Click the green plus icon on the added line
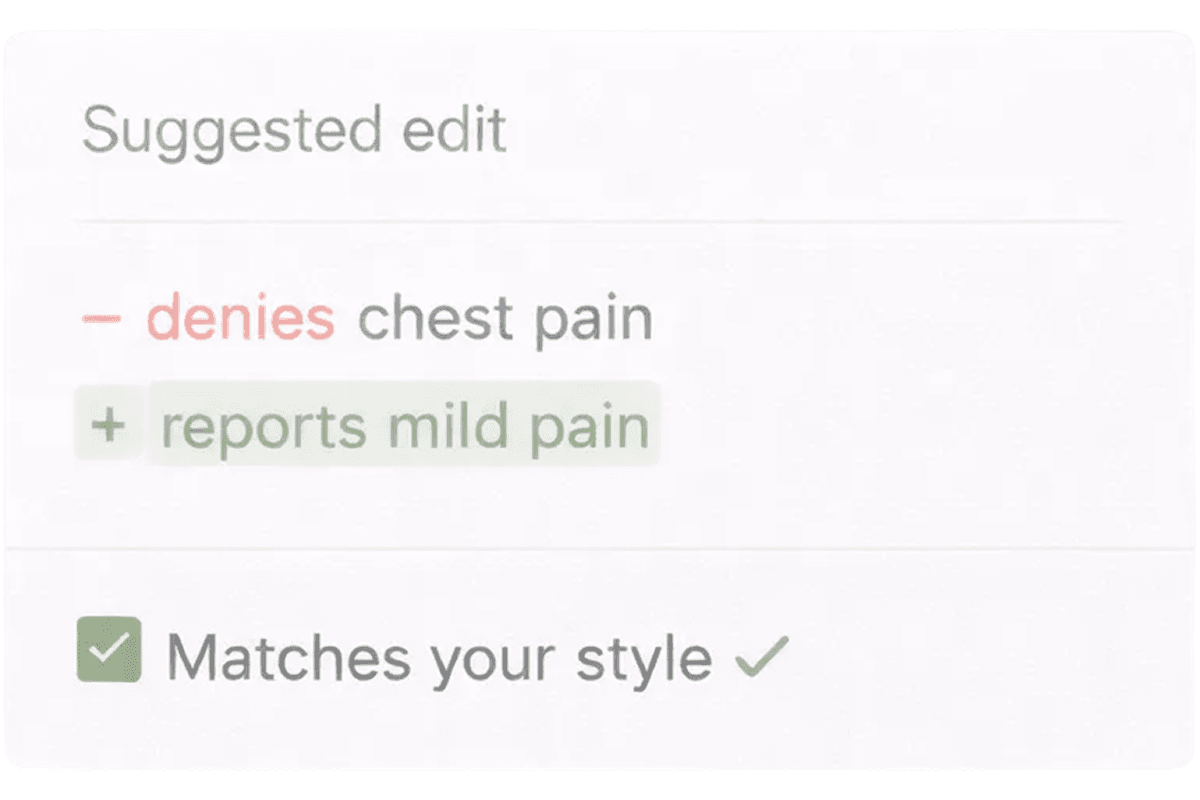Screen dimensions: 1200x800 (x=107, y=426)
